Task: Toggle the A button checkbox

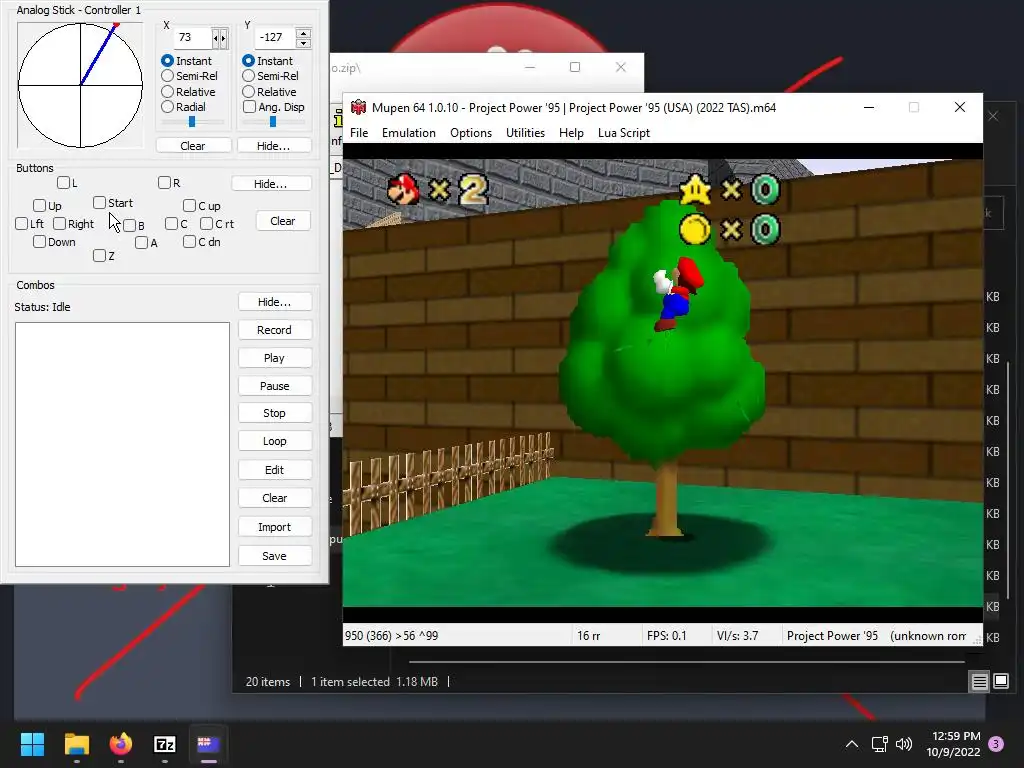Action: (142, 243)
